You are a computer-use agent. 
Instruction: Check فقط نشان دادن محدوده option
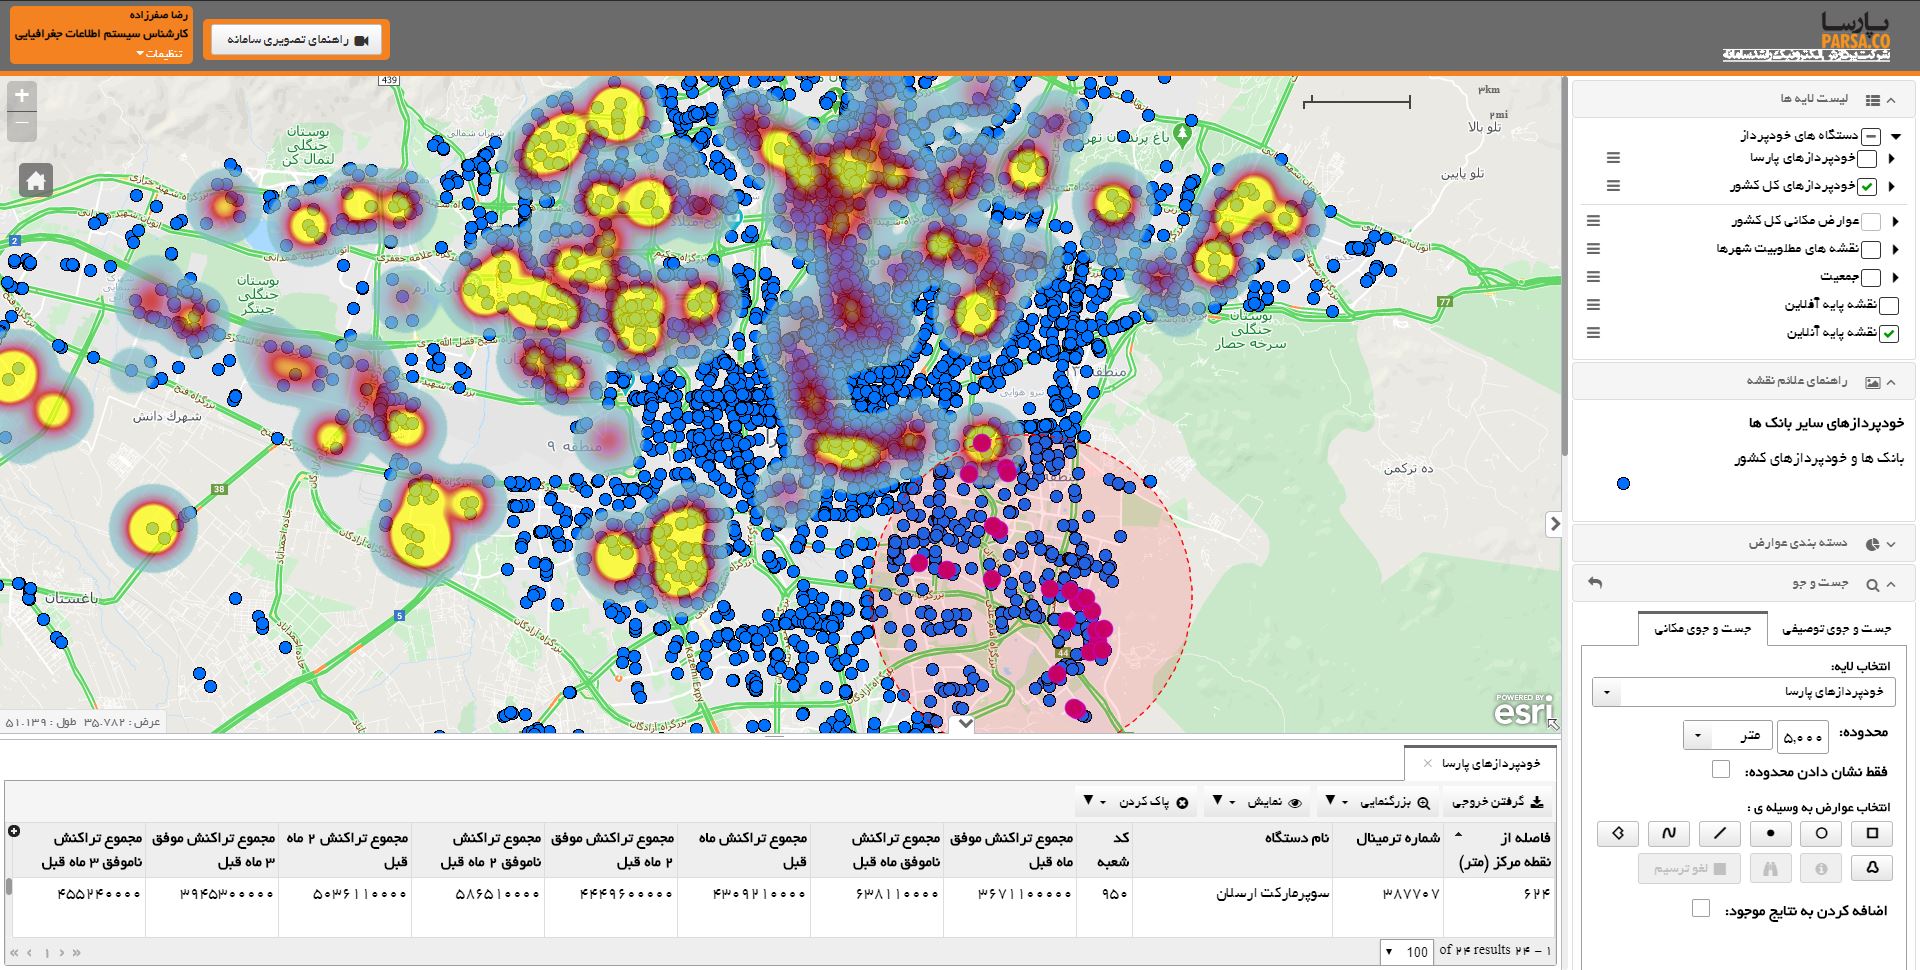(1721, 769)
